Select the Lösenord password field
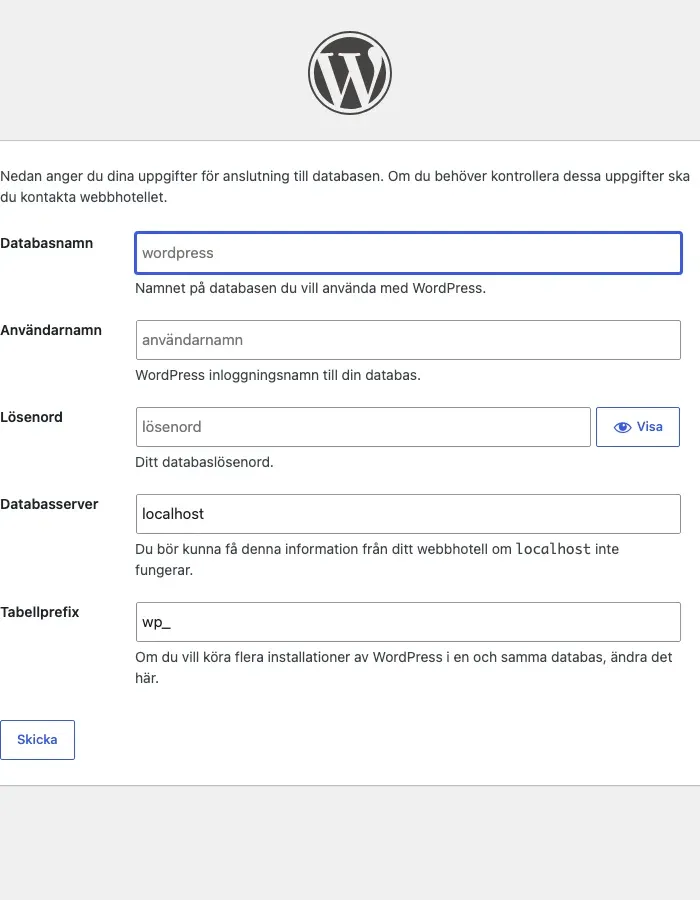 (363, 427)
